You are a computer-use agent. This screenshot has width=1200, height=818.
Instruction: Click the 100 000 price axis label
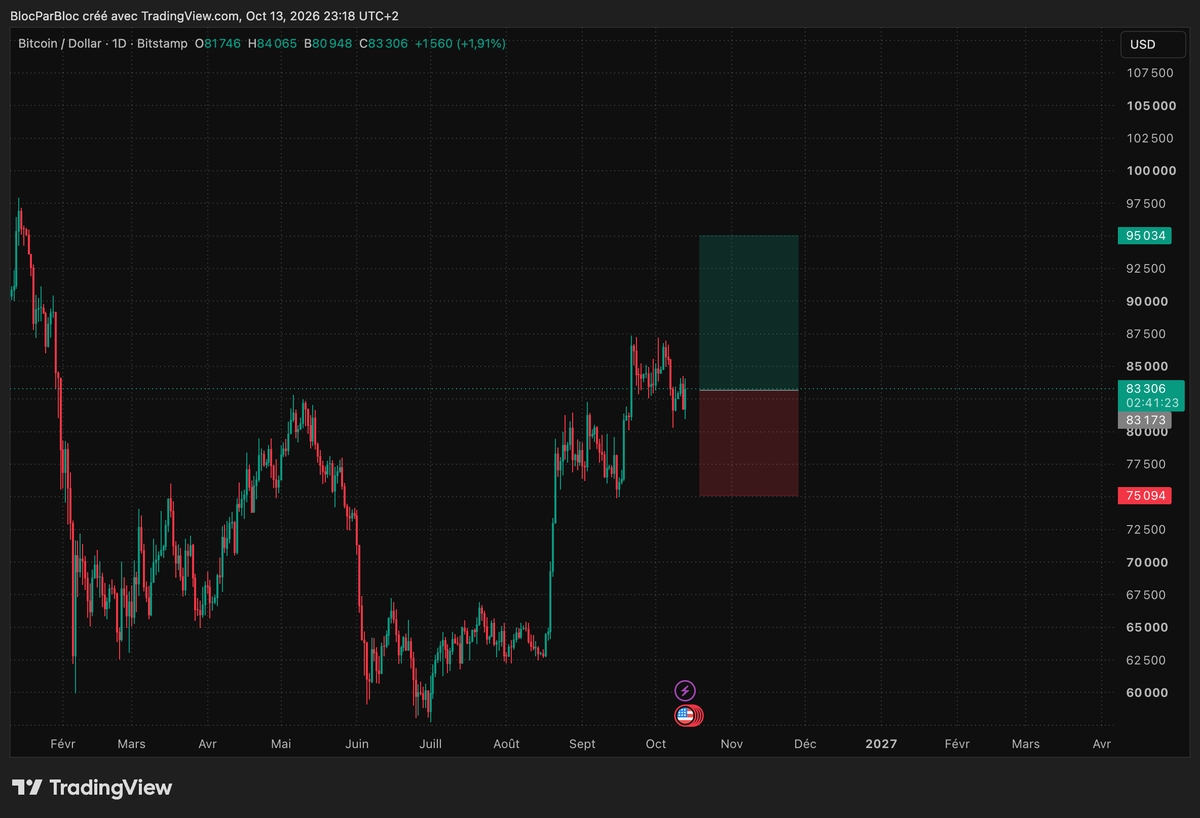1149,171
